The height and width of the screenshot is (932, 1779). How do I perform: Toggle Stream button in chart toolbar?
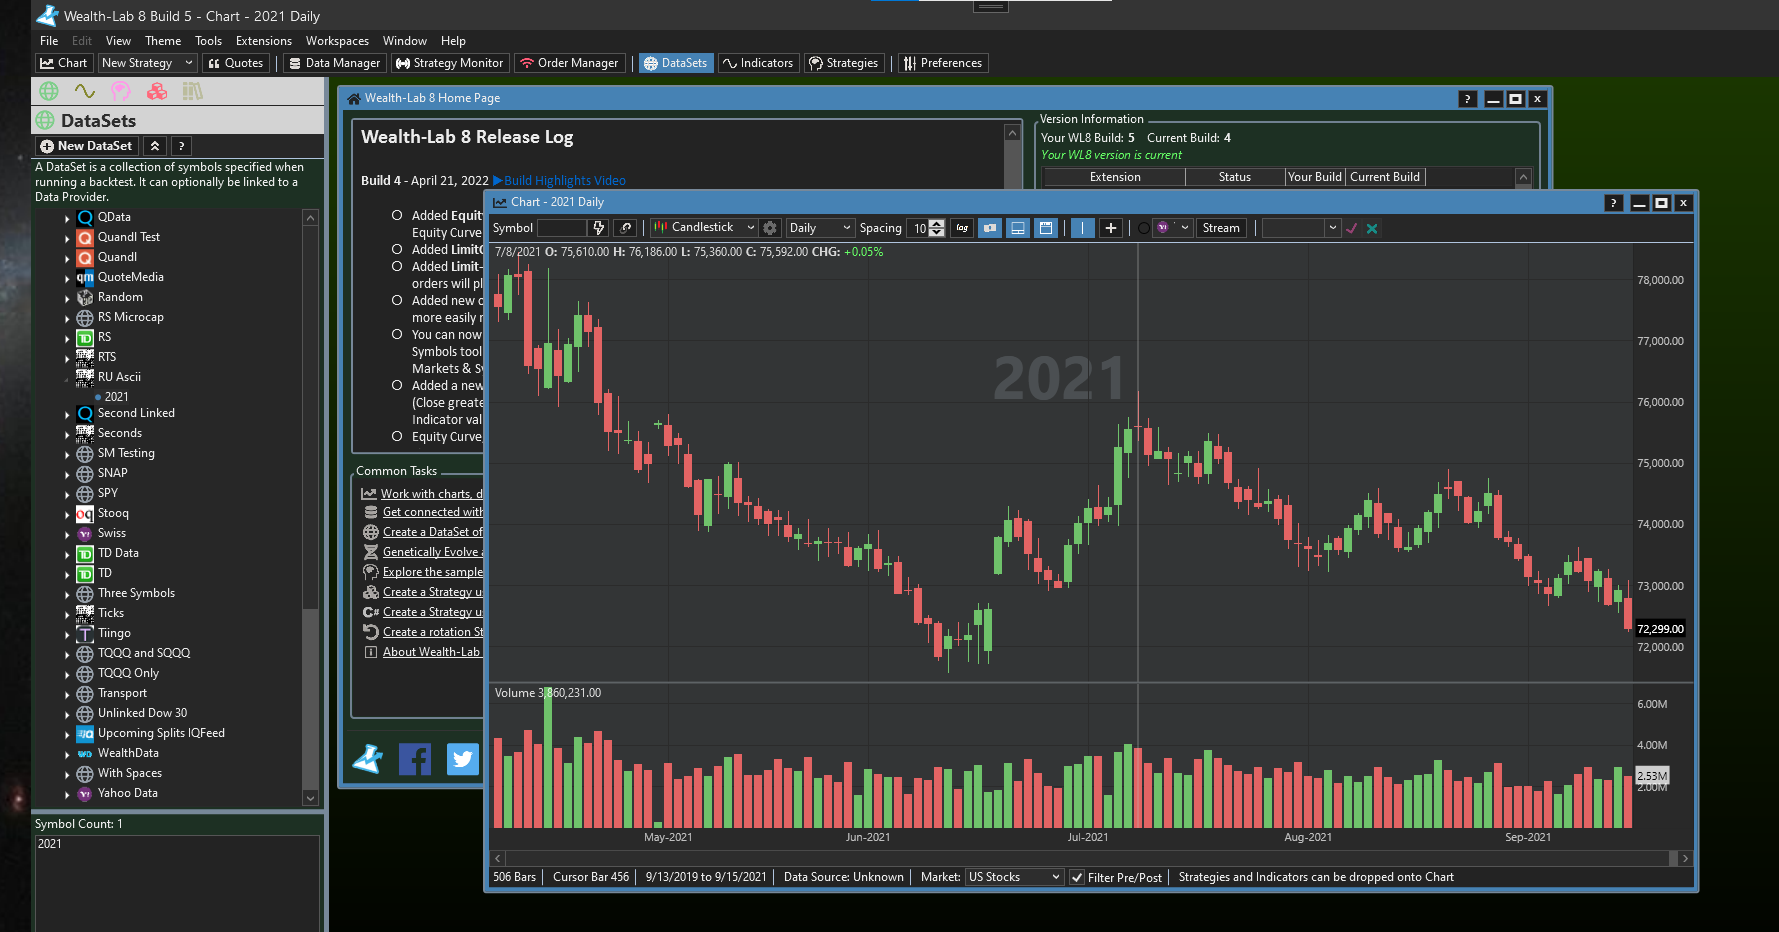1221,228
